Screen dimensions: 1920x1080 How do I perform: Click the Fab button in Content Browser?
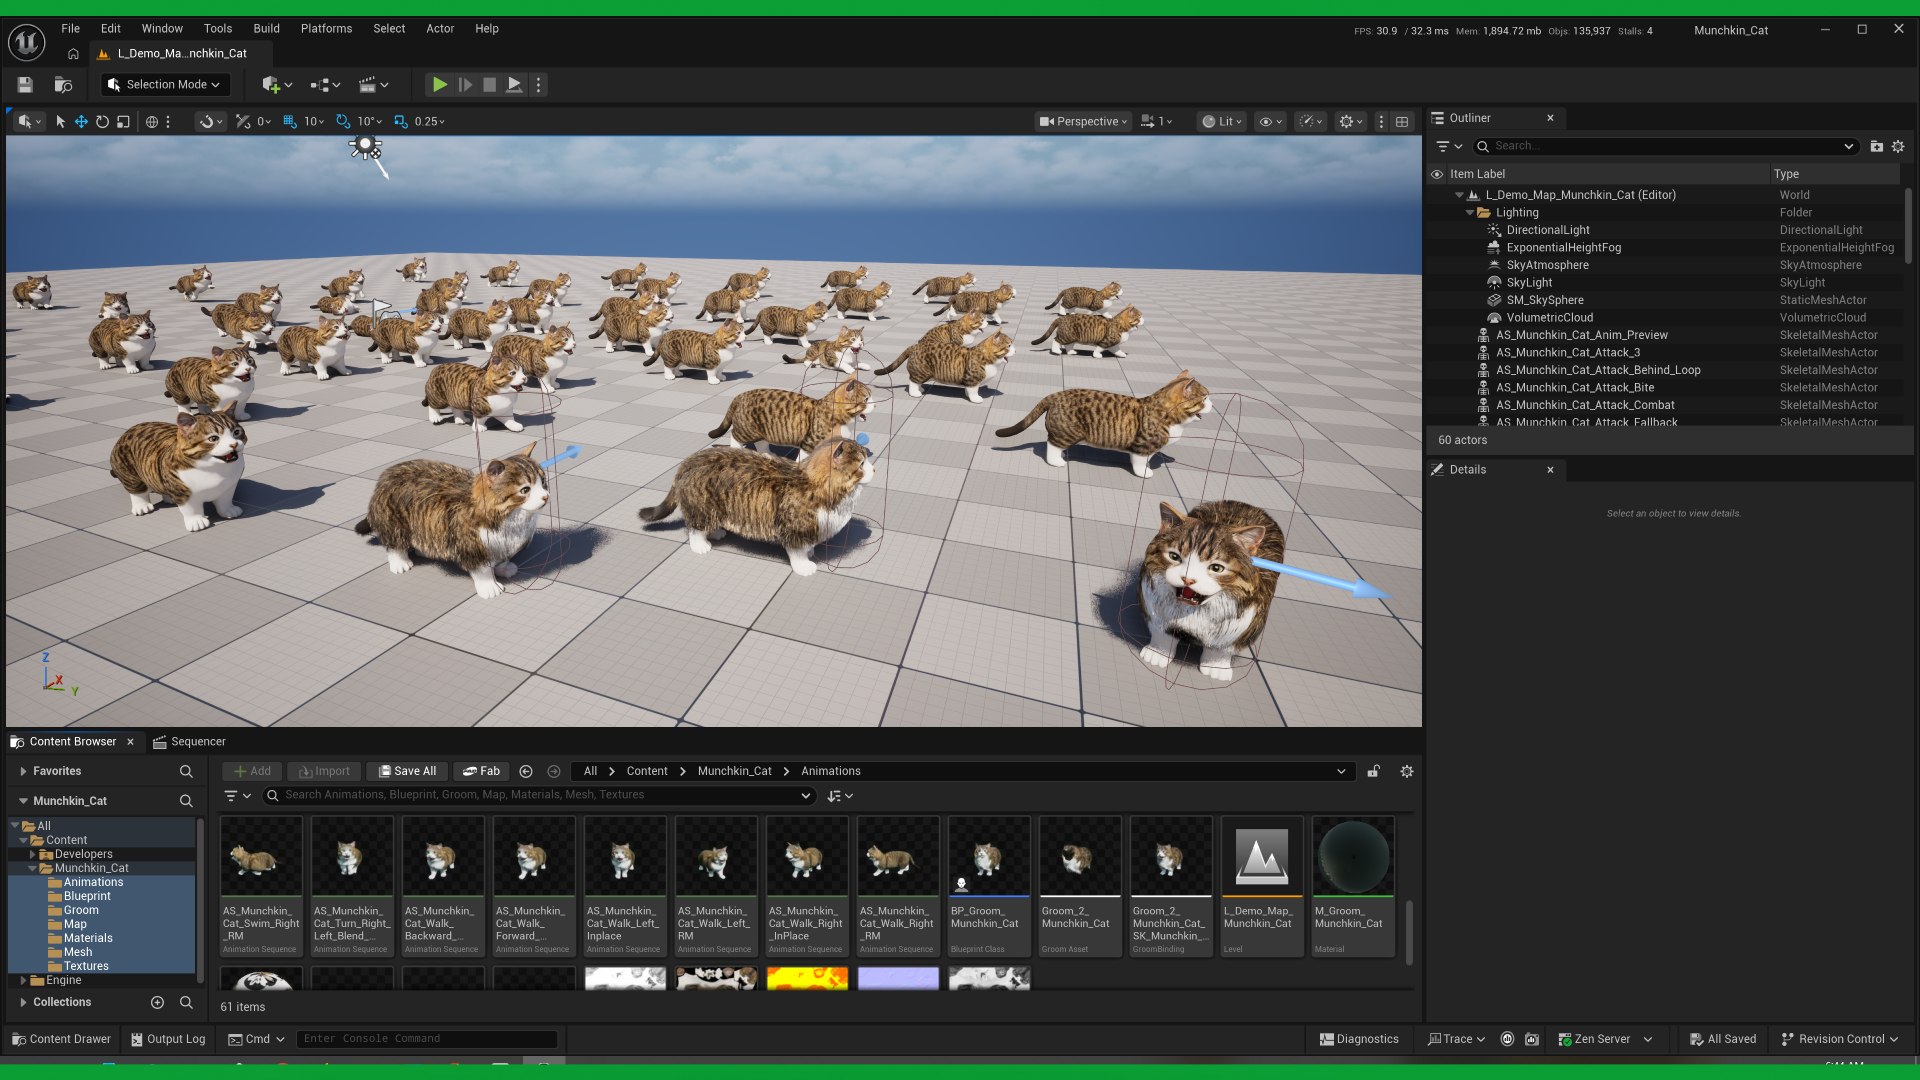(481, 771)
